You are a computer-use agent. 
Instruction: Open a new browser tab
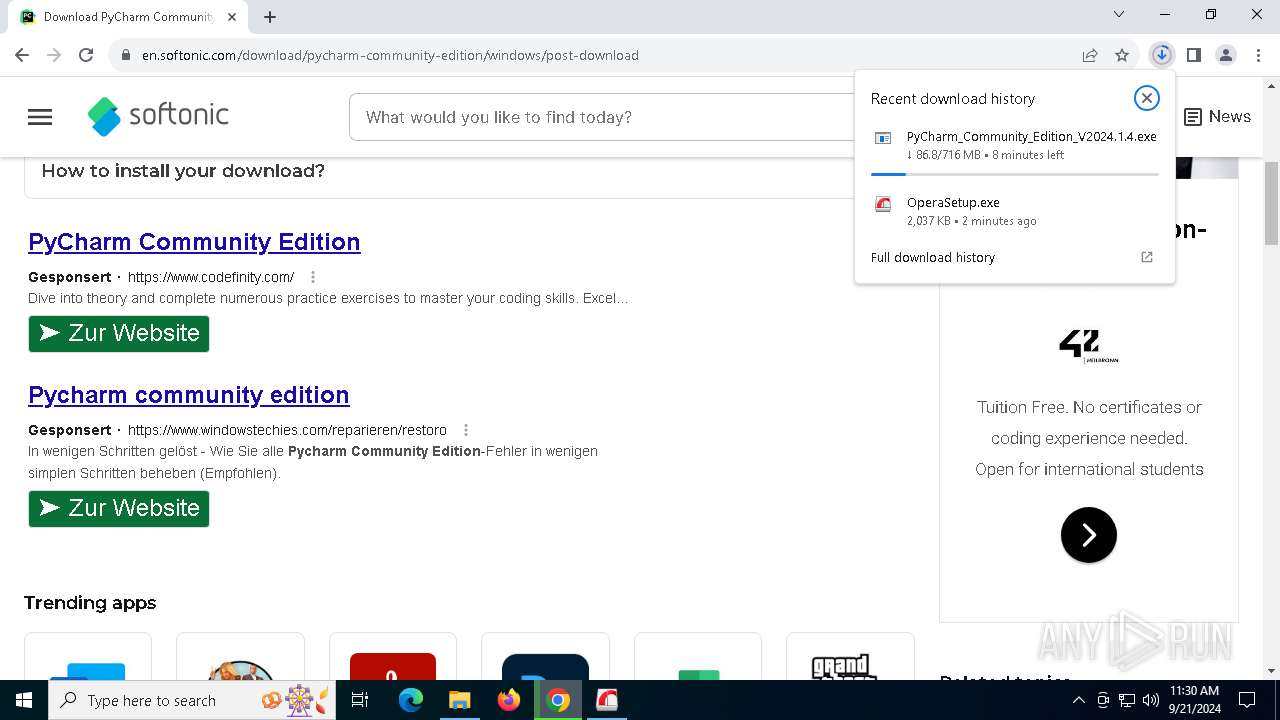click(x=270, y=16)
